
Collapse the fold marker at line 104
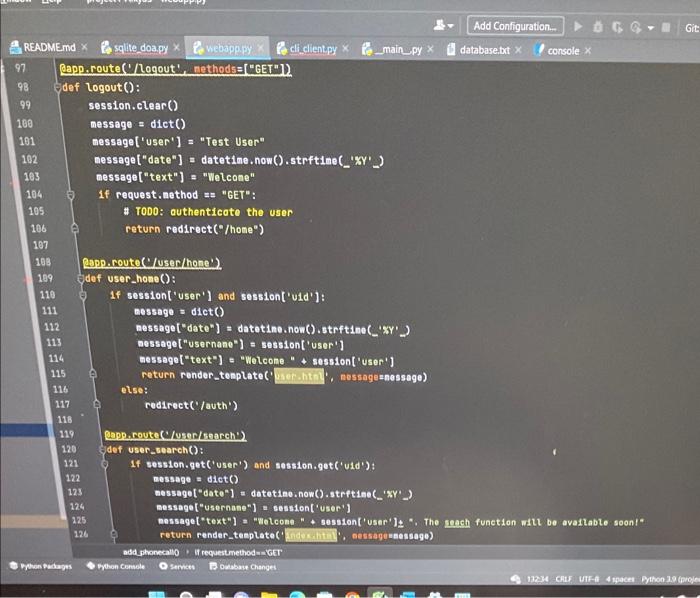click(x=70, y=195)
